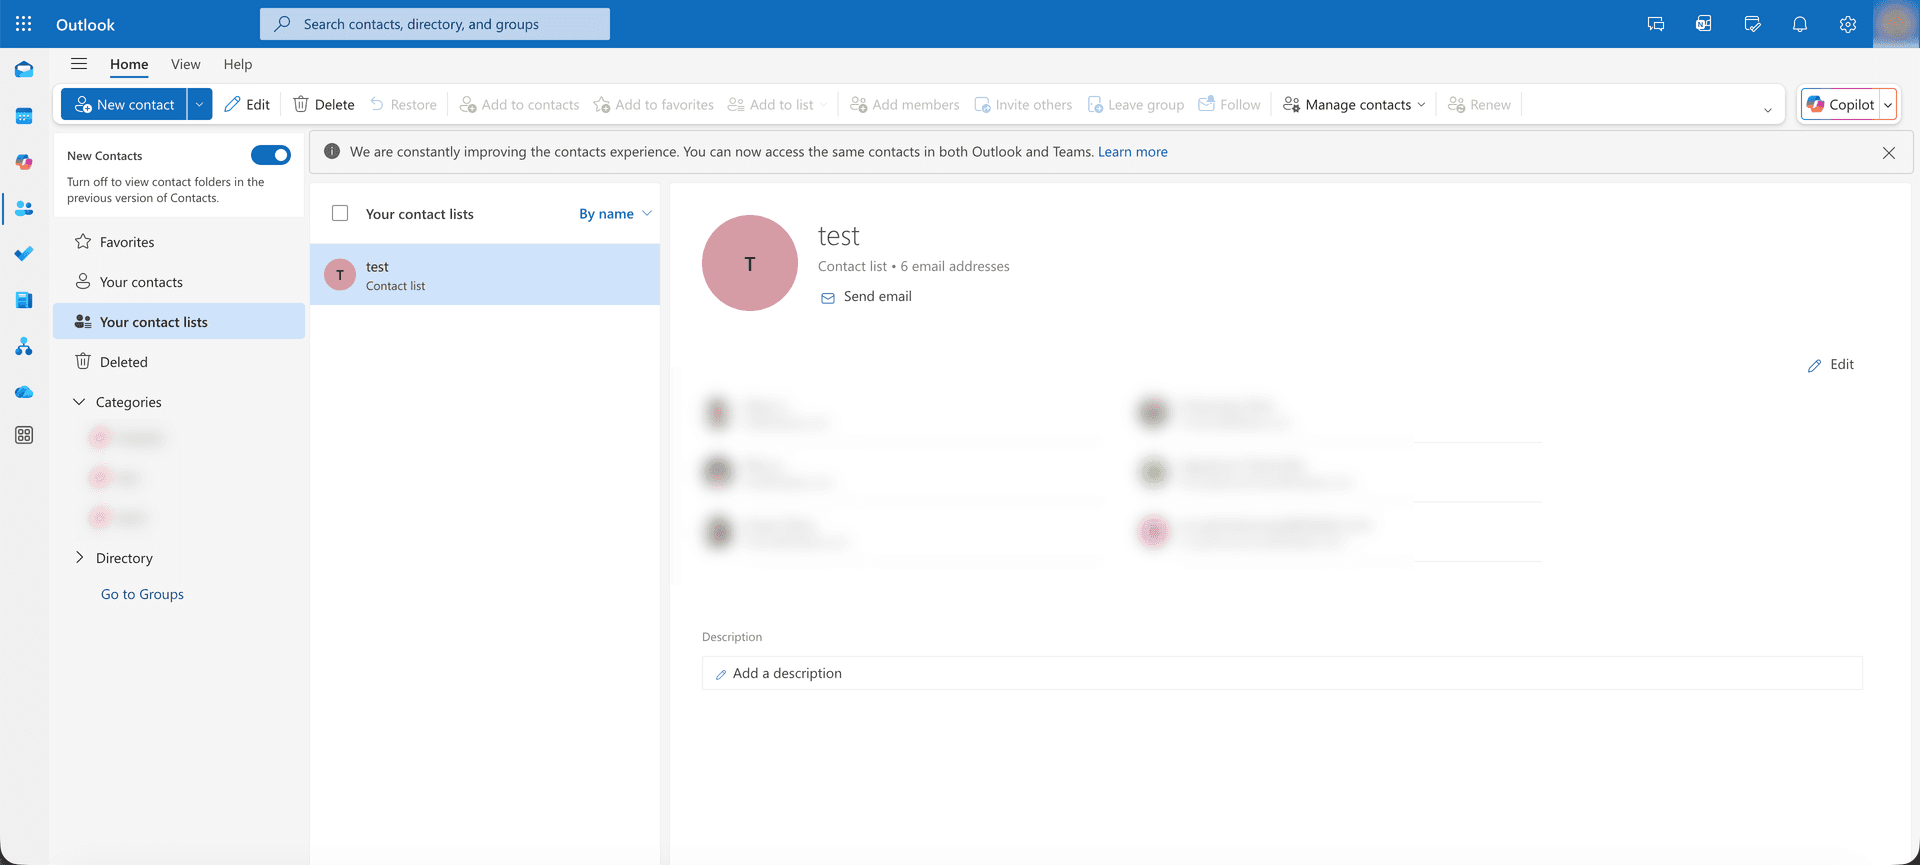Turn off the New Contacts toggle
This screenshot has height=865, width=1920.
(x=270, y=155)
